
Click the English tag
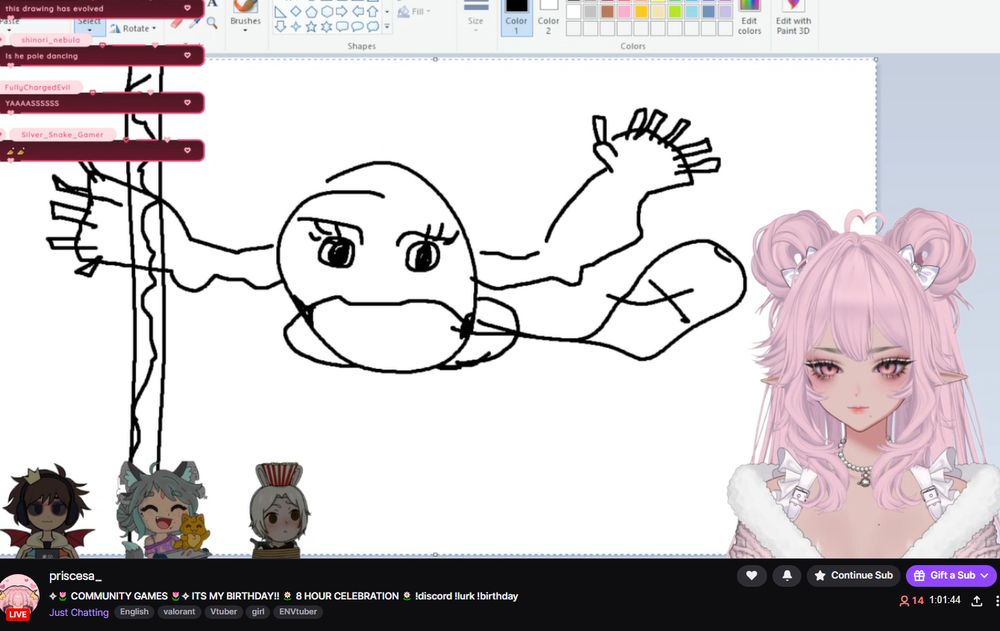(x=135, y=612)
